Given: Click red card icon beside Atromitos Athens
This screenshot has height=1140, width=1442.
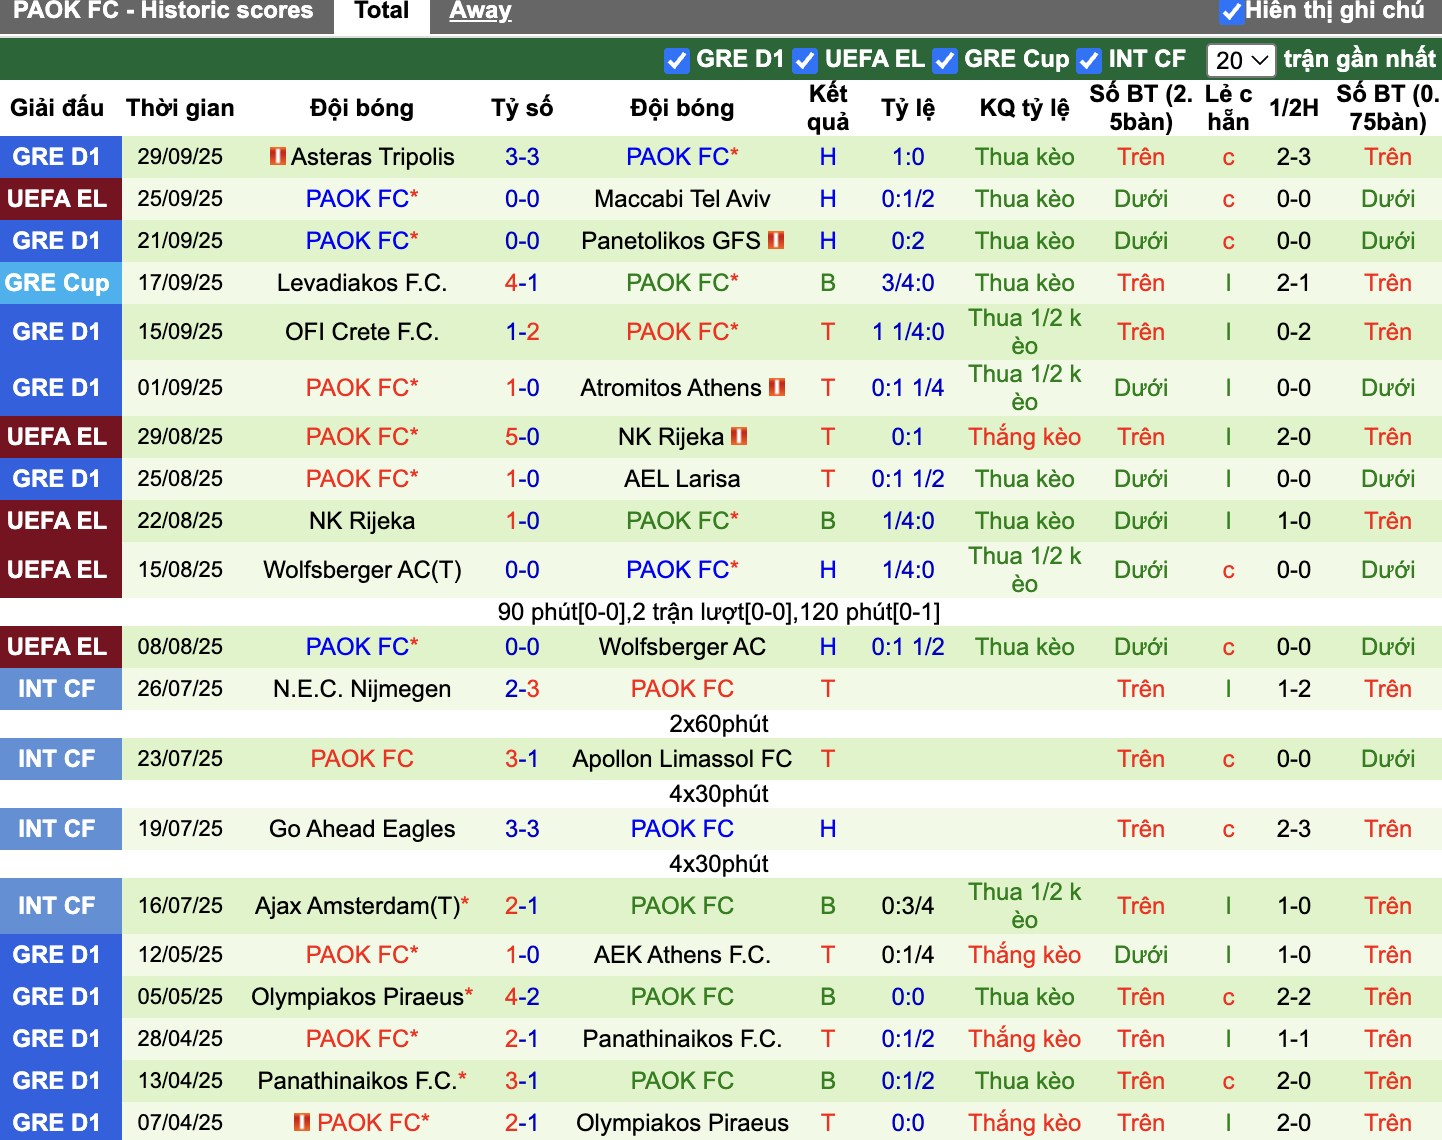Looking at the screenshot, I should [x=777, y=387].
